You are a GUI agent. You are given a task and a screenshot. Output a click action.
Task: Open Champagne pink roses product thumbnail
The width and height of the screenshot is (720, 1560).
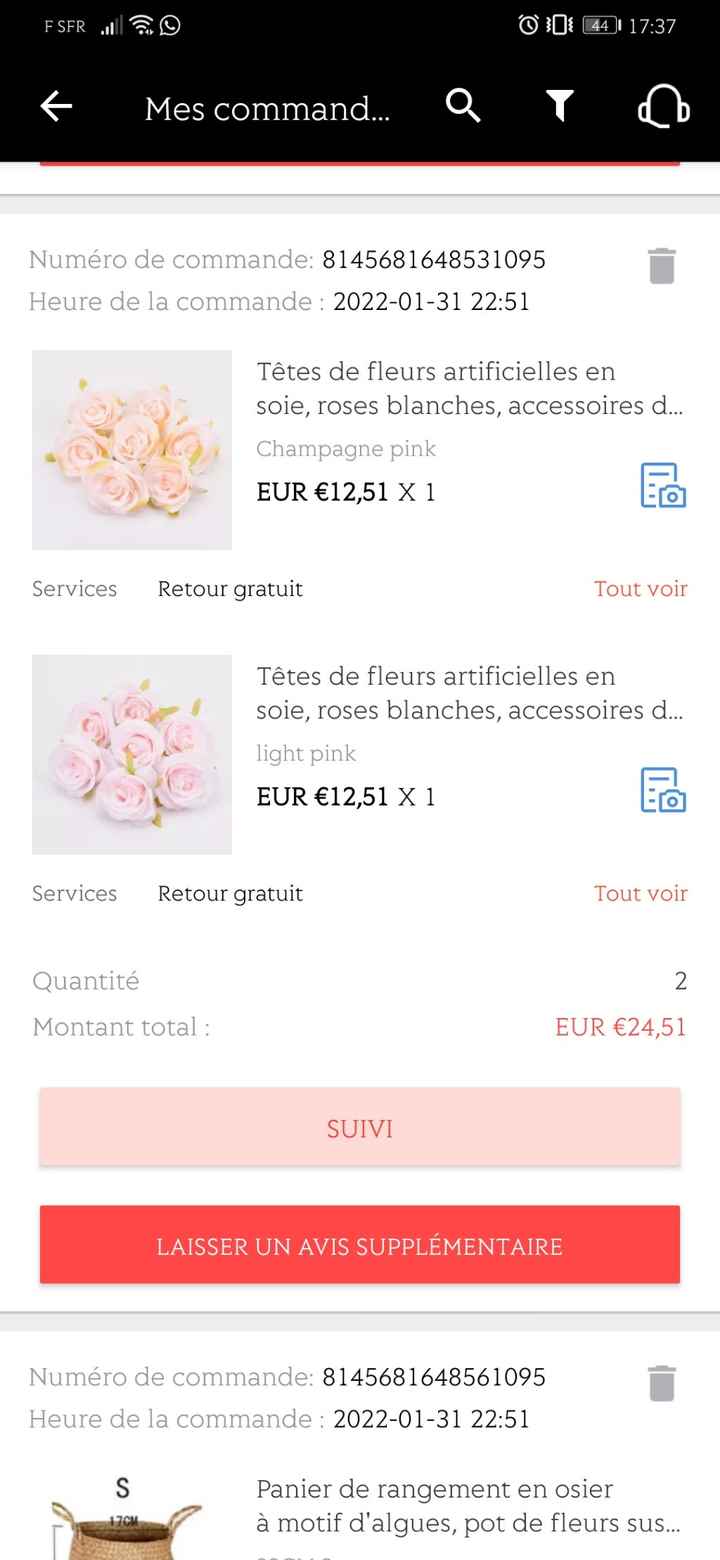click(x=132, y=450)
